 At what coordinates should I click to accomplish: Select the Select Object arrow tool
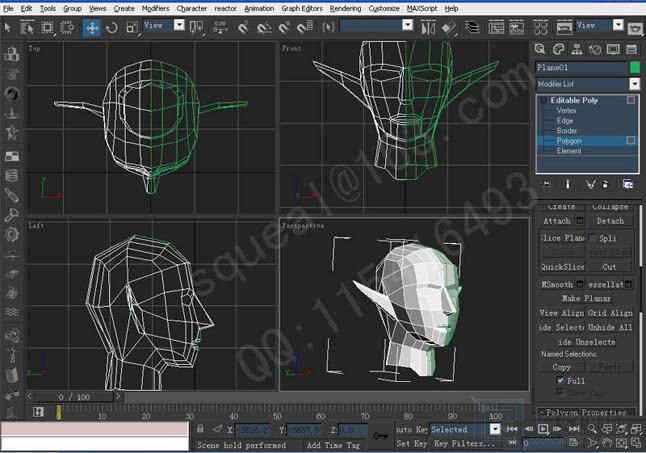[7, 28]
